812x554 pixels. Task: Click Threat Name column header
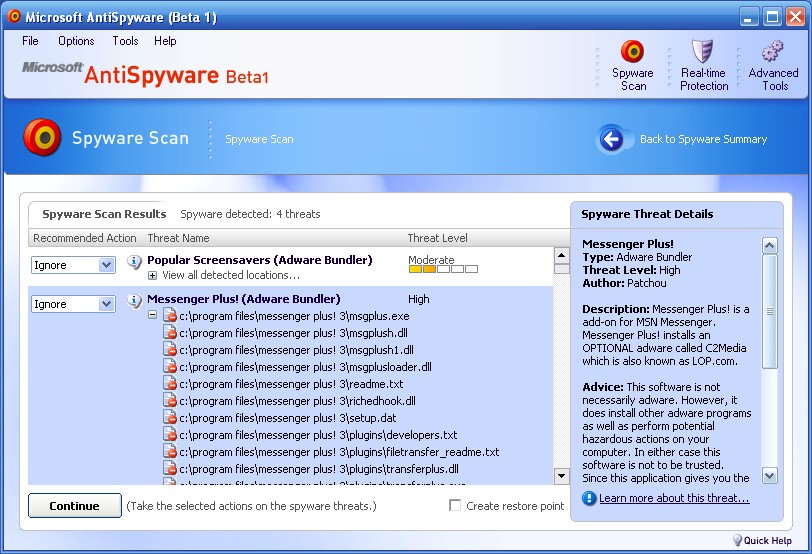178,238
